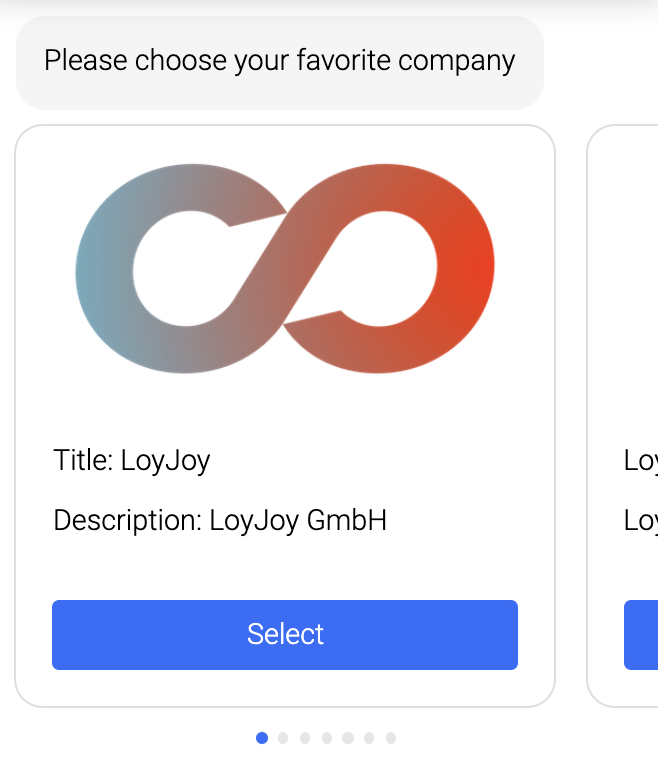Select the fifth carousel page dot
The width and height of the screenshot is (658, 764).
click(348, 738)
